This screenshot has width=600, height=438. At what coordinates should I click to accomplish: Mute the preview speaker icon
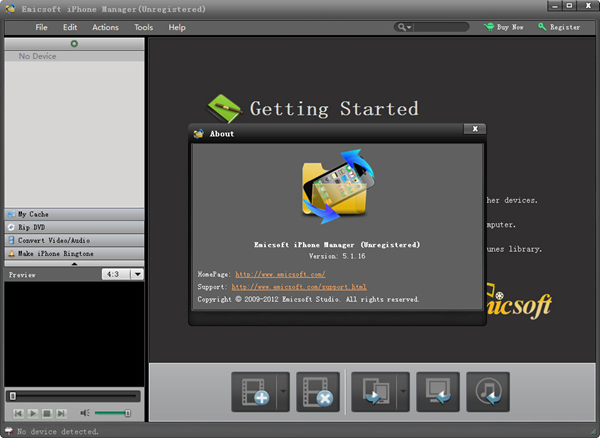[x=85, y=413]
